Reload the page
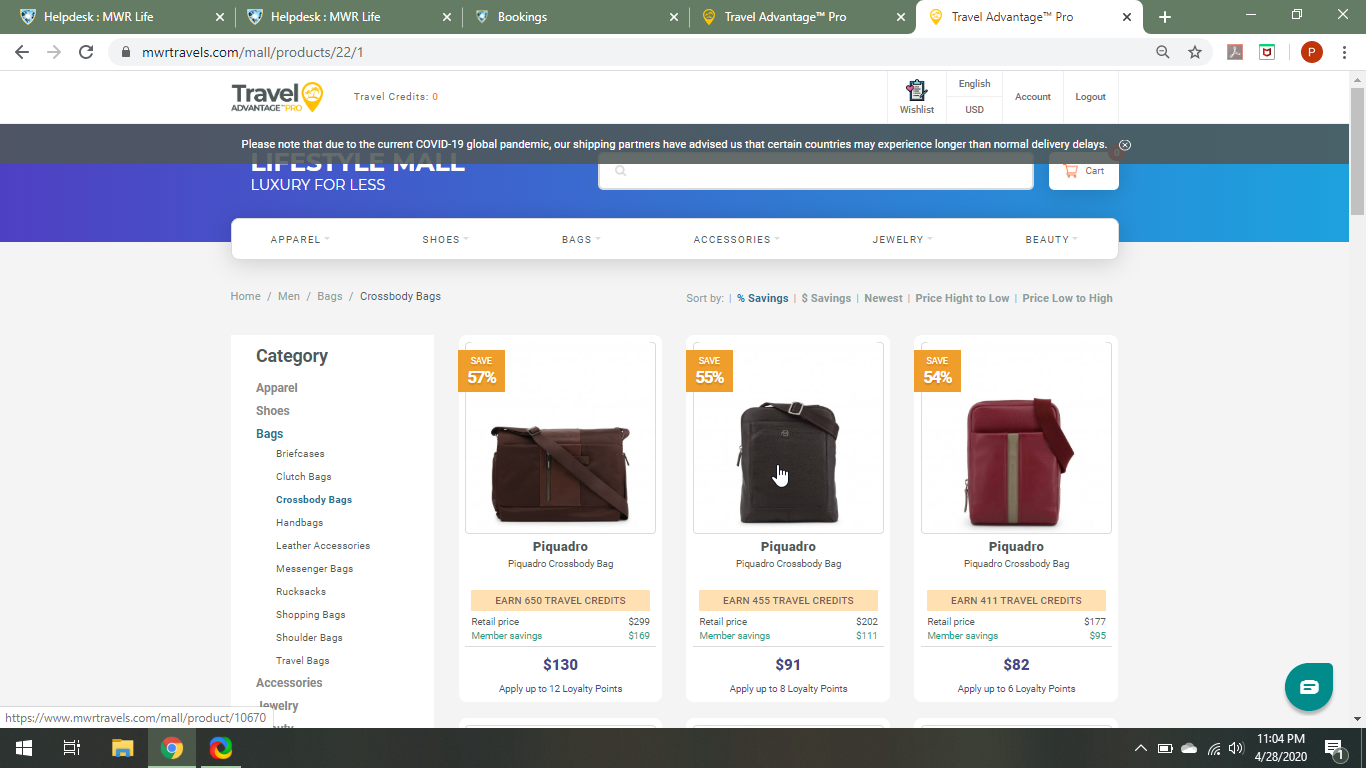Image resolution: width=1366 pixels, height=768 pixels. (86, 52)
